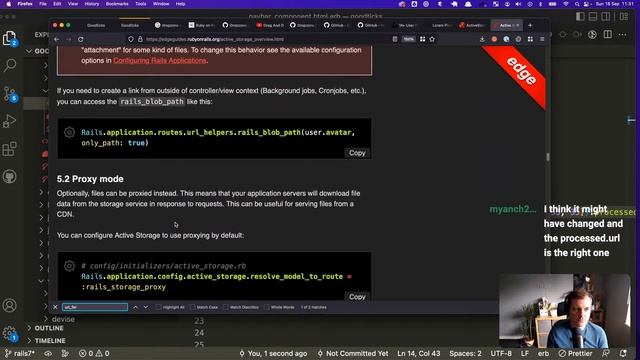Click UTF-8 encoding in status bar
Viewport: 640px width, 360px height.
(501, 353)
